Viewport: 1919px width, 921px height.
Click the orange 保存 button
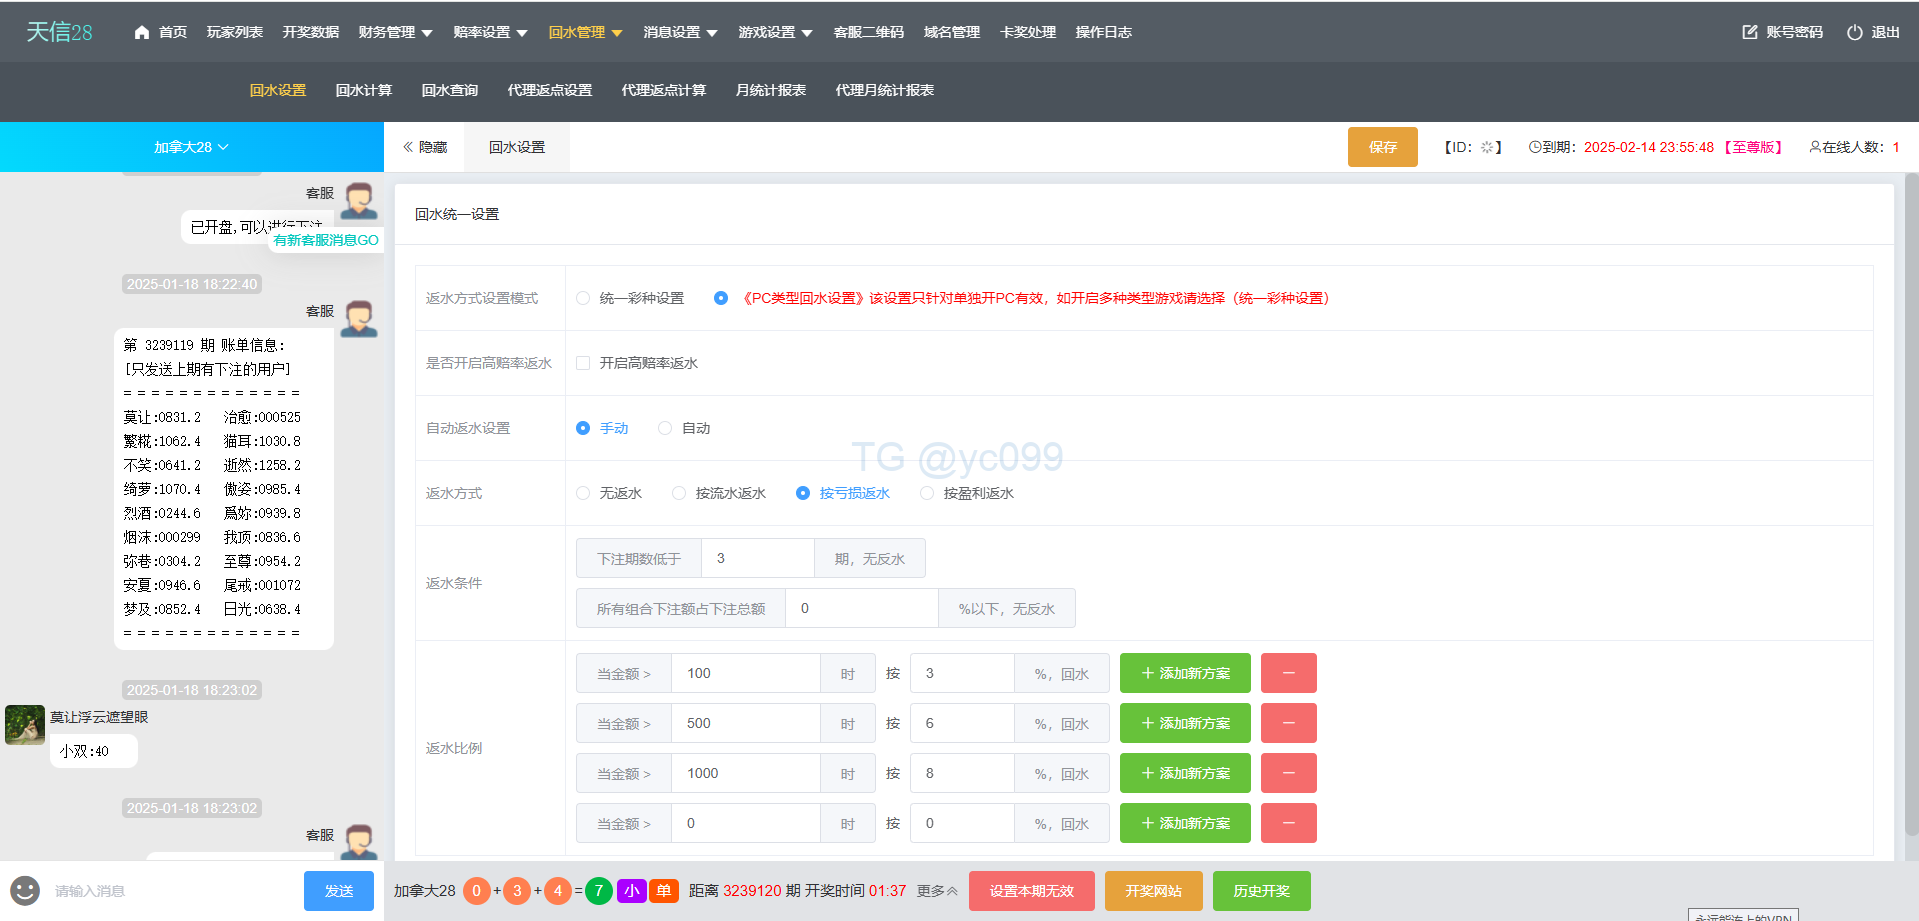(1382, 147)
